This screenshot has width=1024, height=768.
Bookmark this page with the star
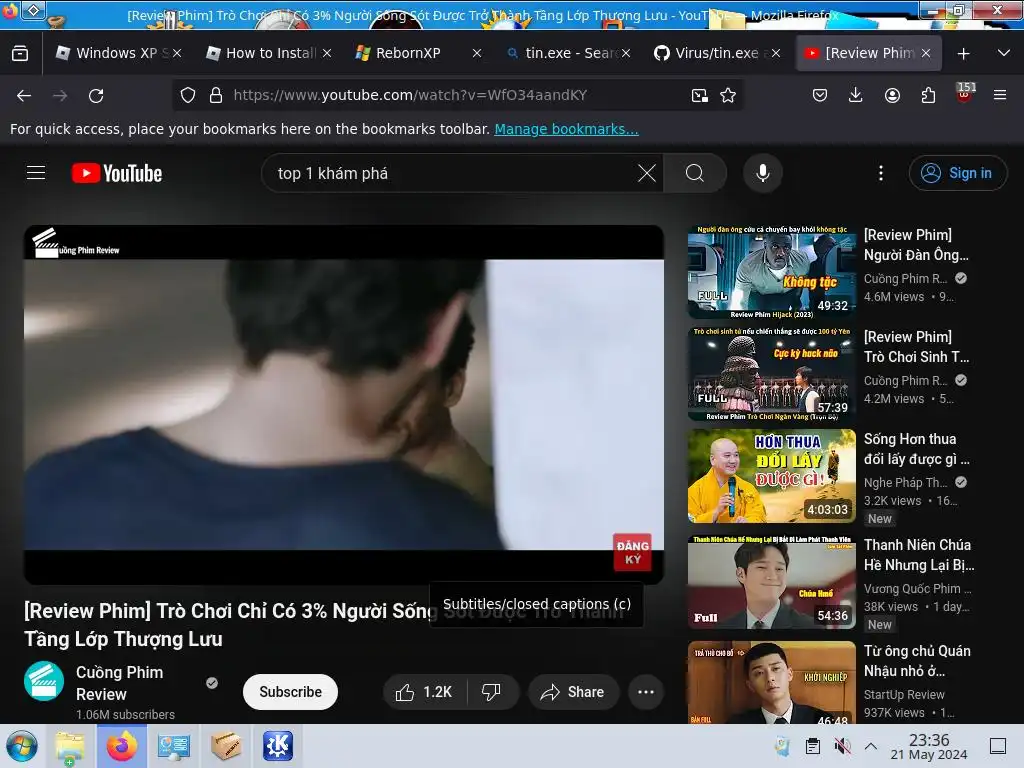[728, 95]
